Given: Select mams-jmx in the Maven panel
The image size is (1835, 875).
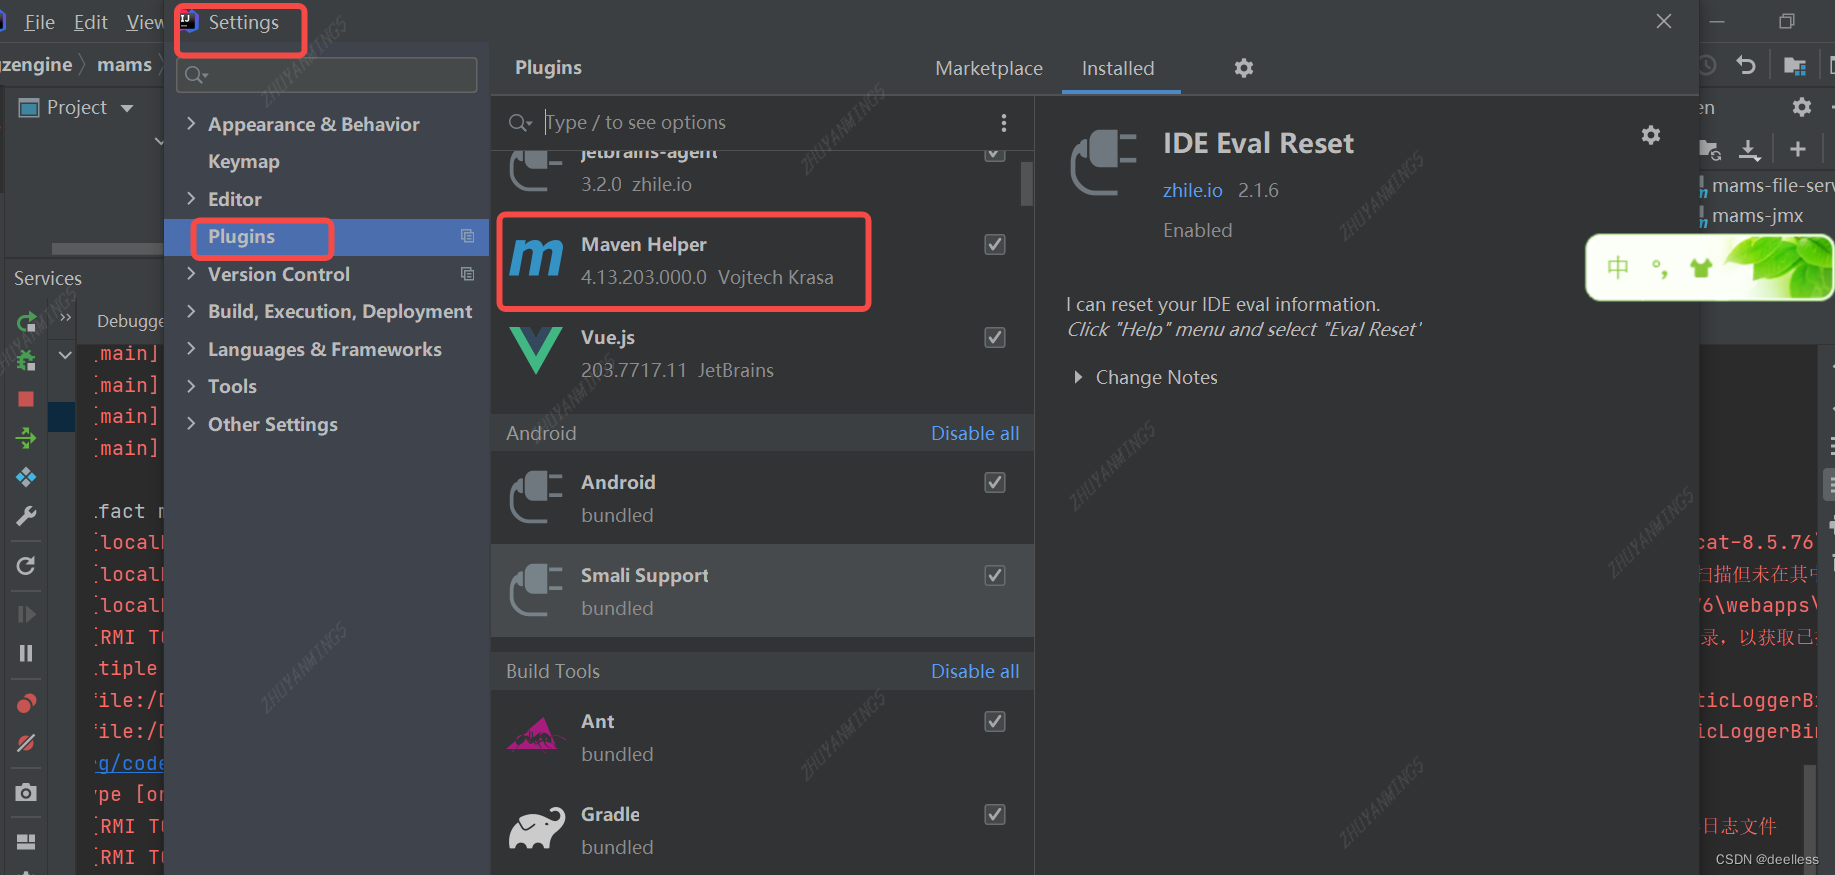Looking at the screenshot, I should point(1757,216).
